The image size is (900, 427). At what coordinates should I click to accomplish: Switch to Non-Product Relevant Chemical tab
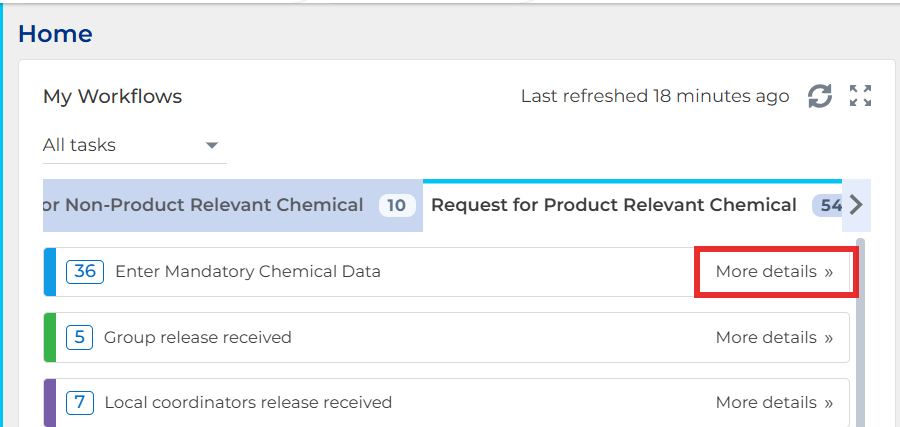(233, 205)
